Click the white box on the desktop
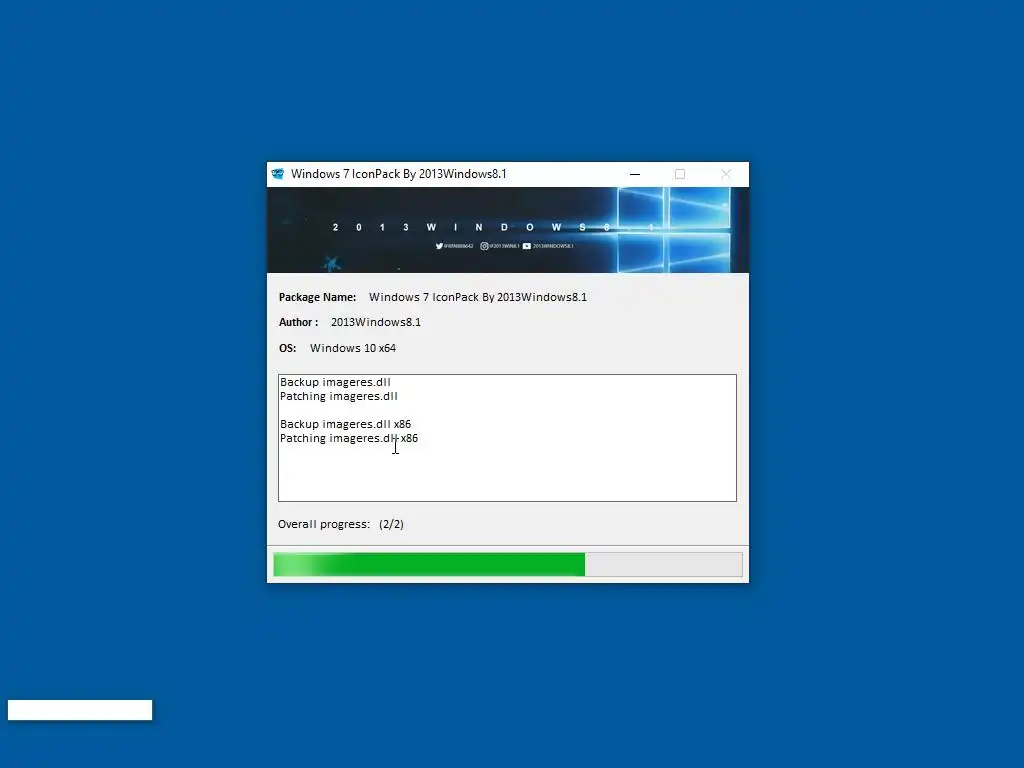 click(80, 710)
